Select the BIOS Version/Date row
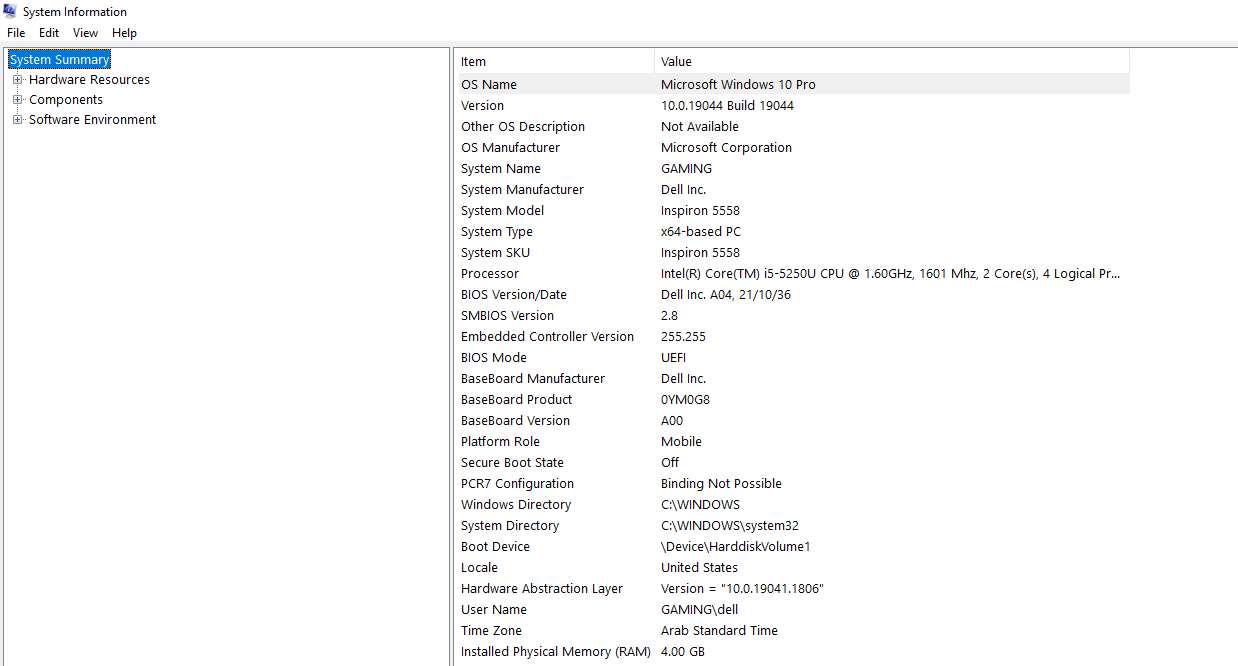The height and width of the screenshot is (666, 1238). point(550,294)
